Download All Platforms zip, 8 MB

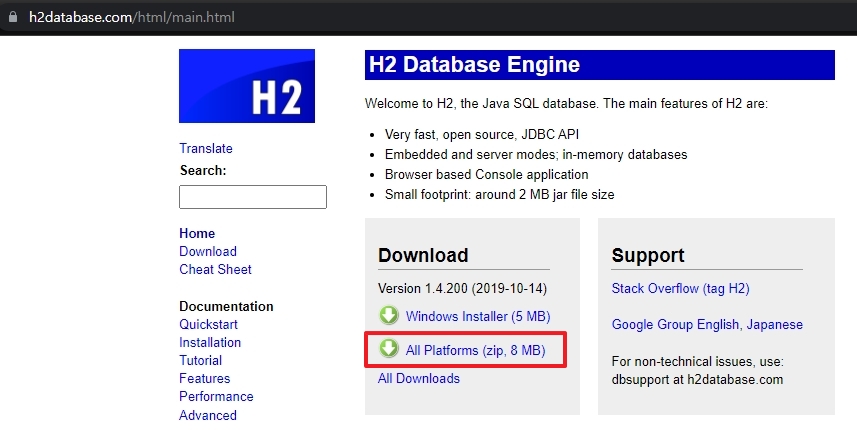[x=476, y=350]
